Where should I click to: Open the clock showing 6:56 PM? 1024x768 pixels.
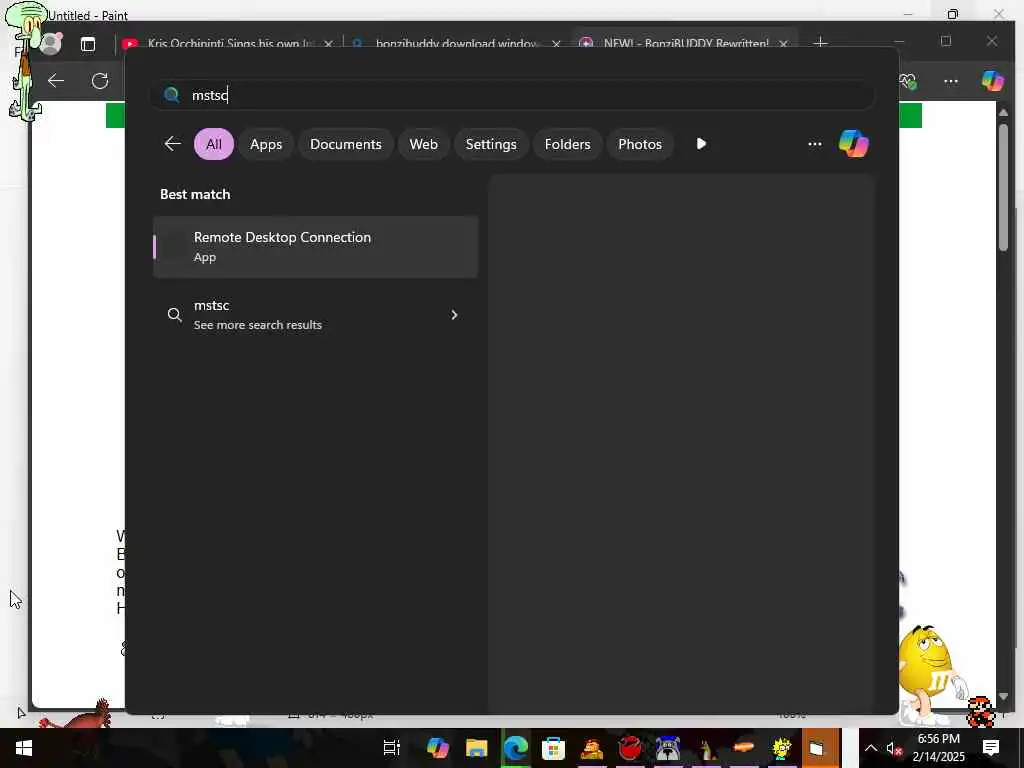938,748
